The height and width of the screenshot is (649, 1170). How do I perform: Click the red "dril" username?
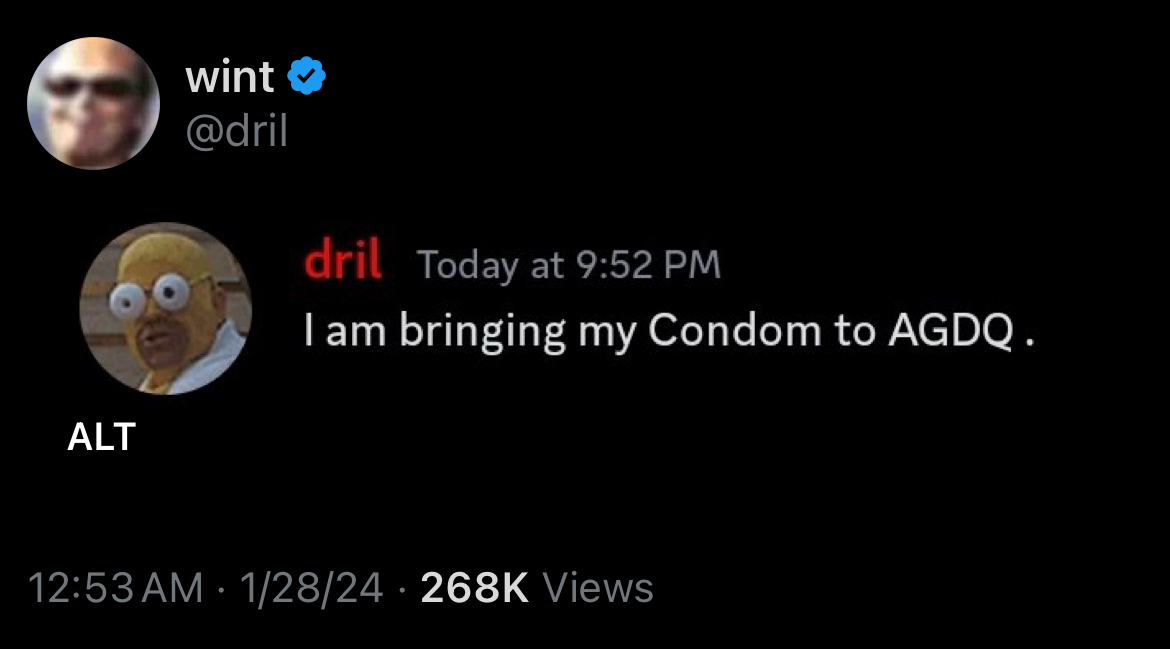pyautogui.click(x=343, y=262)
